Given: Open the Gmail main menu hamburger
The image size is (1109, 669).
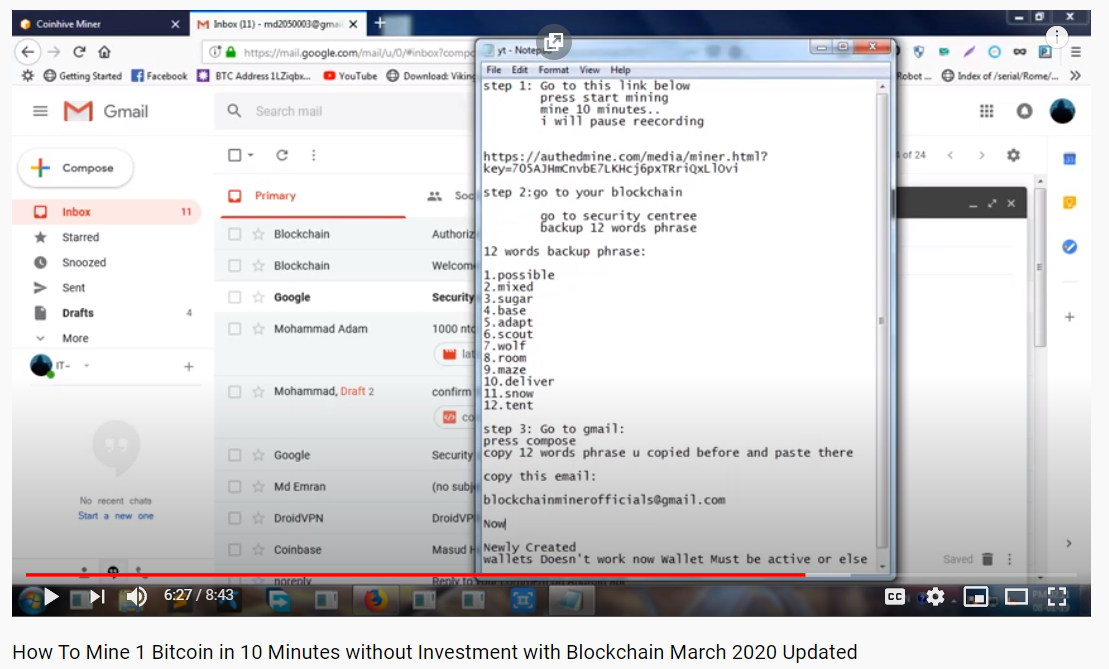Looking at the screenshot, I should coord(40,111).
